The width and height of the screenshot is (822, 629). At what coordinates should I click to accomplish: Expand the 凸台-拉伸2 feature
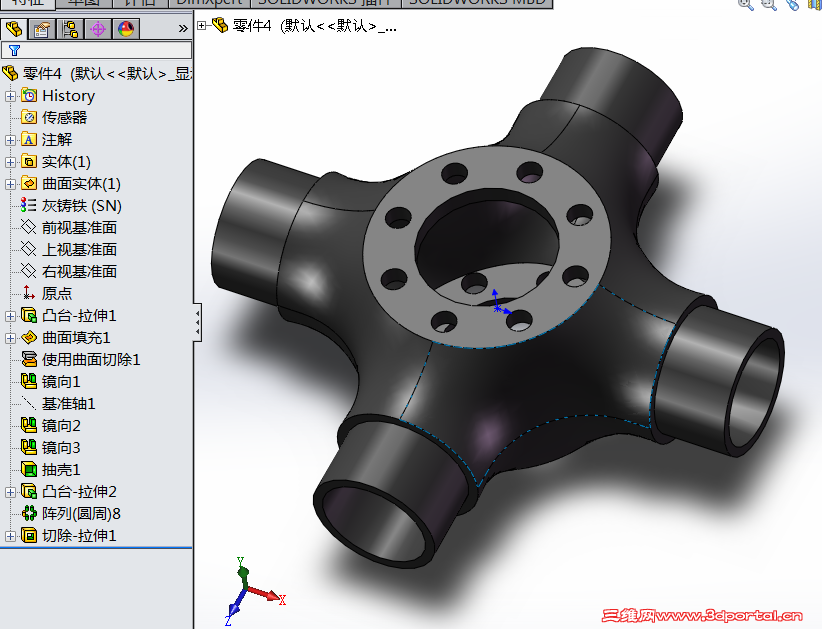pos(10,492)
